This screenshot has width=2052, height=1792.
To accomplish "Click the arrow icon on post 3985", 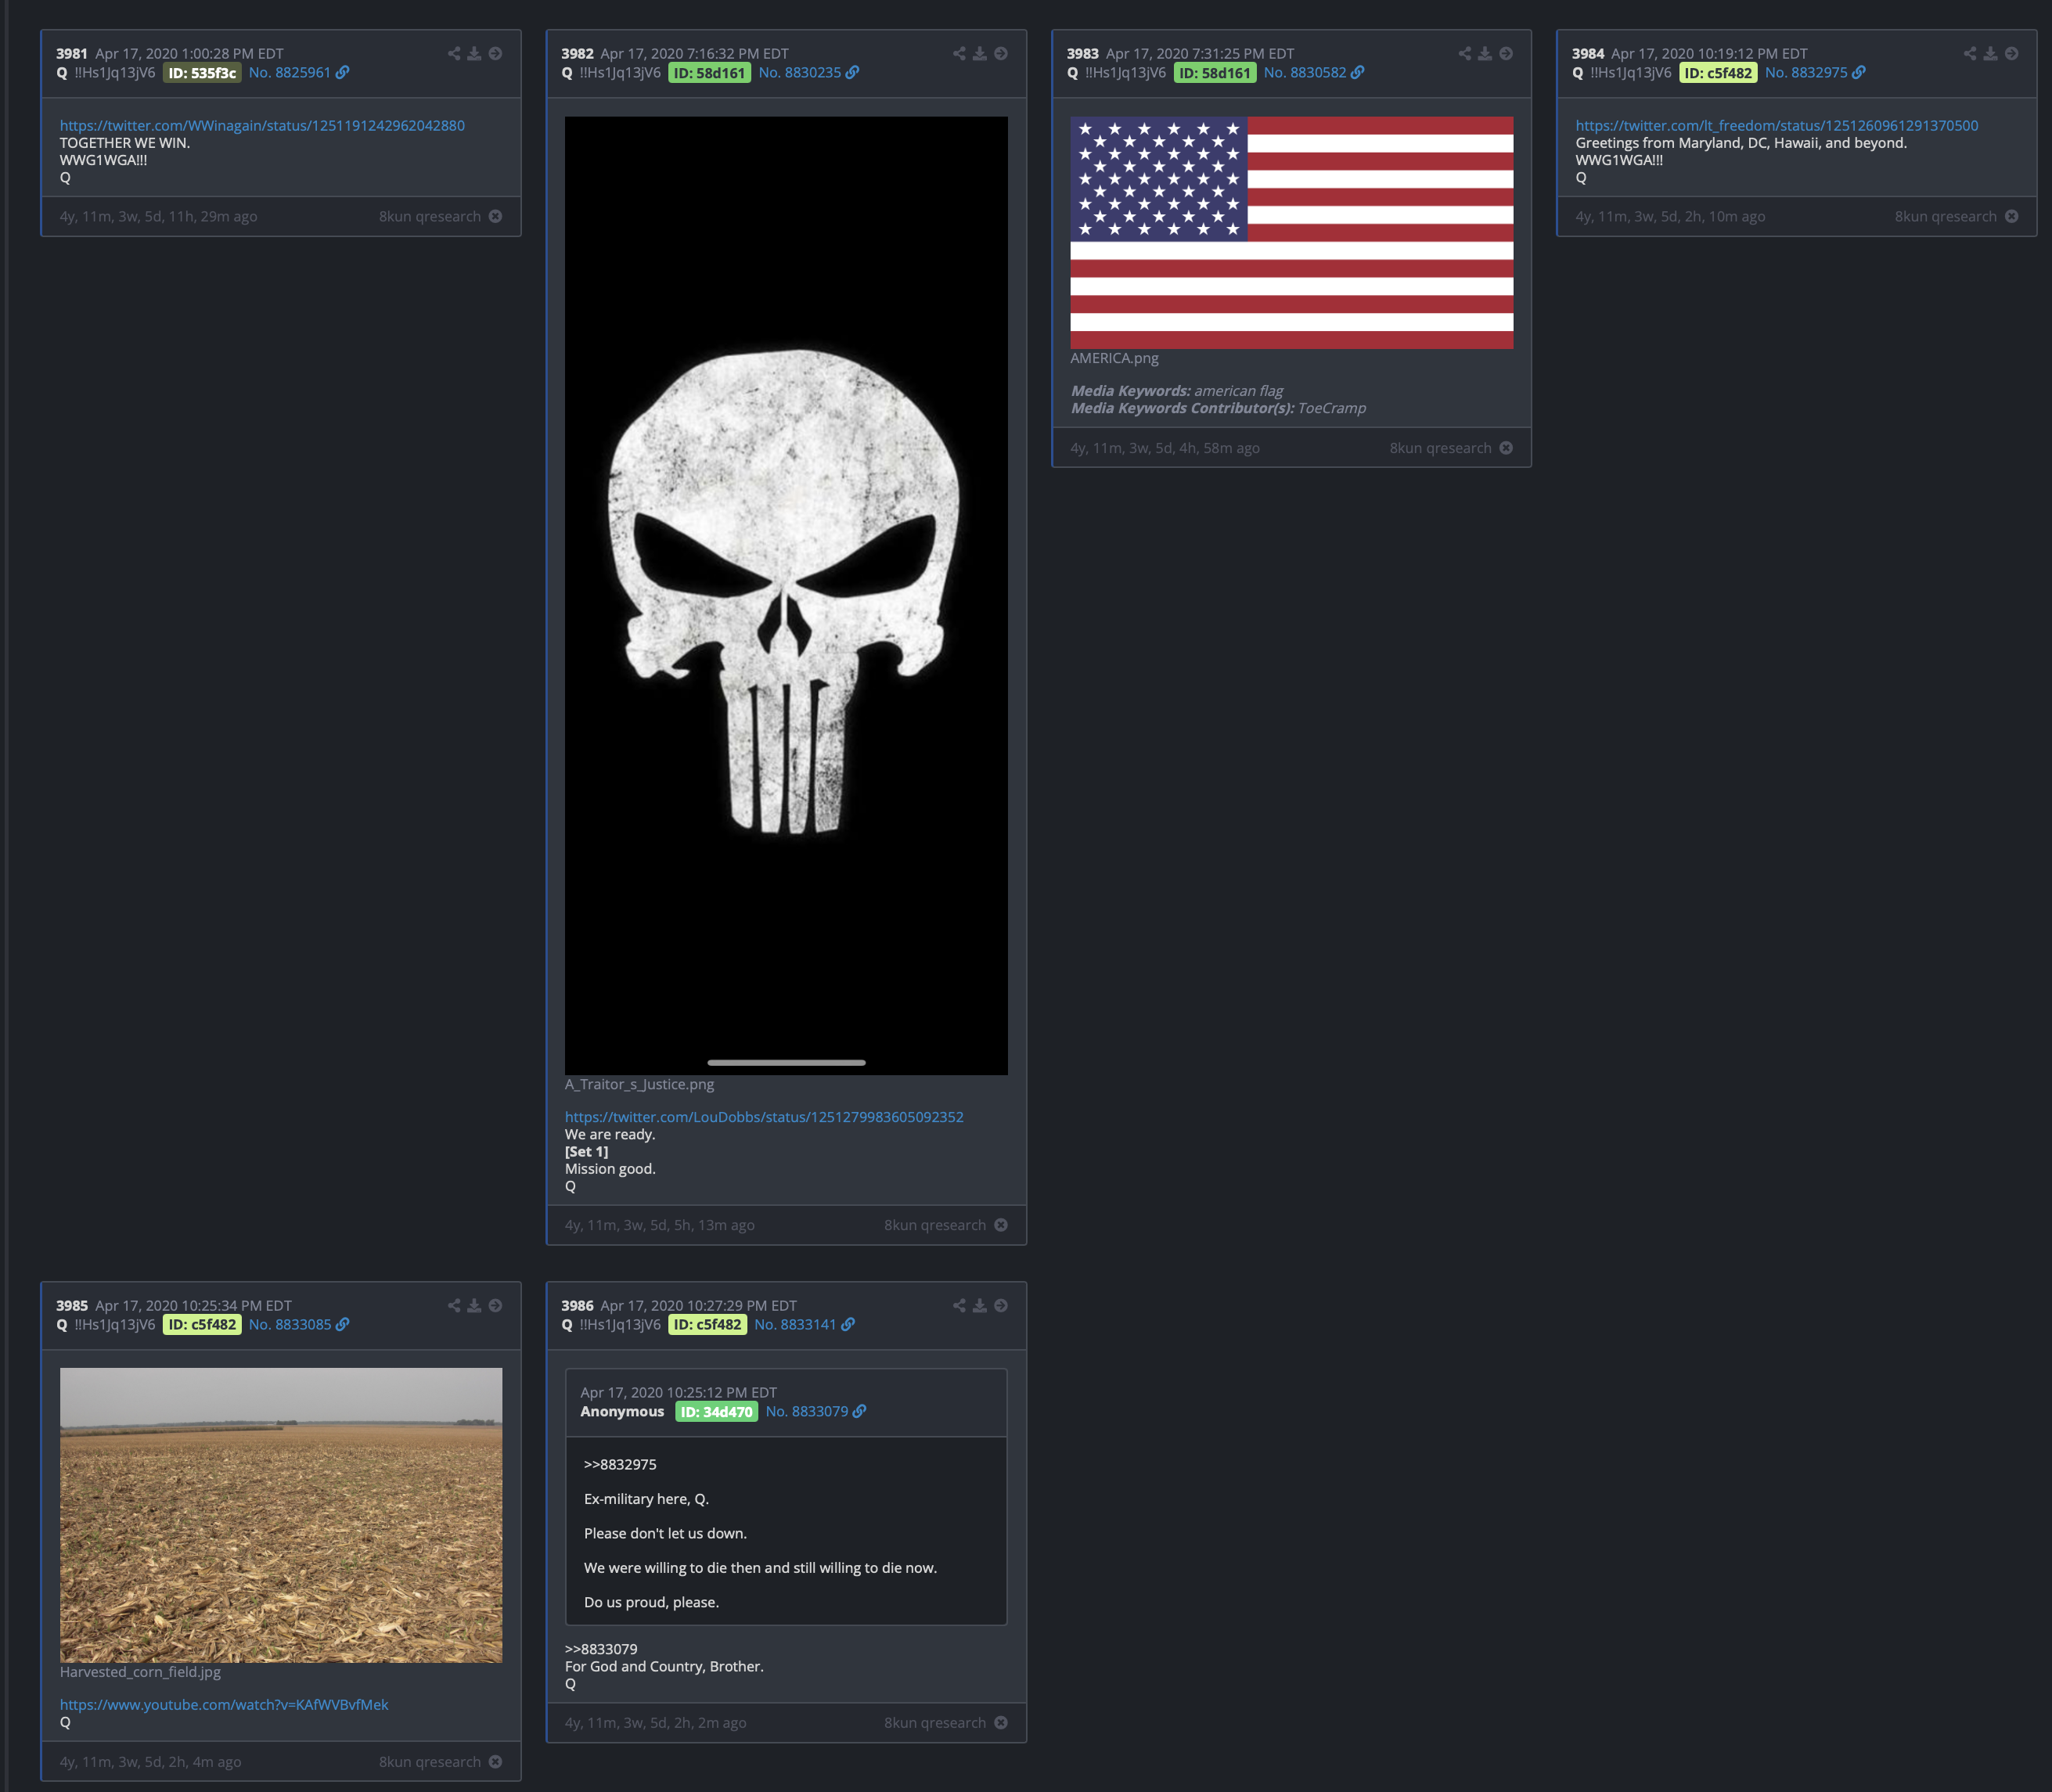I will [x=495, y=1306].
